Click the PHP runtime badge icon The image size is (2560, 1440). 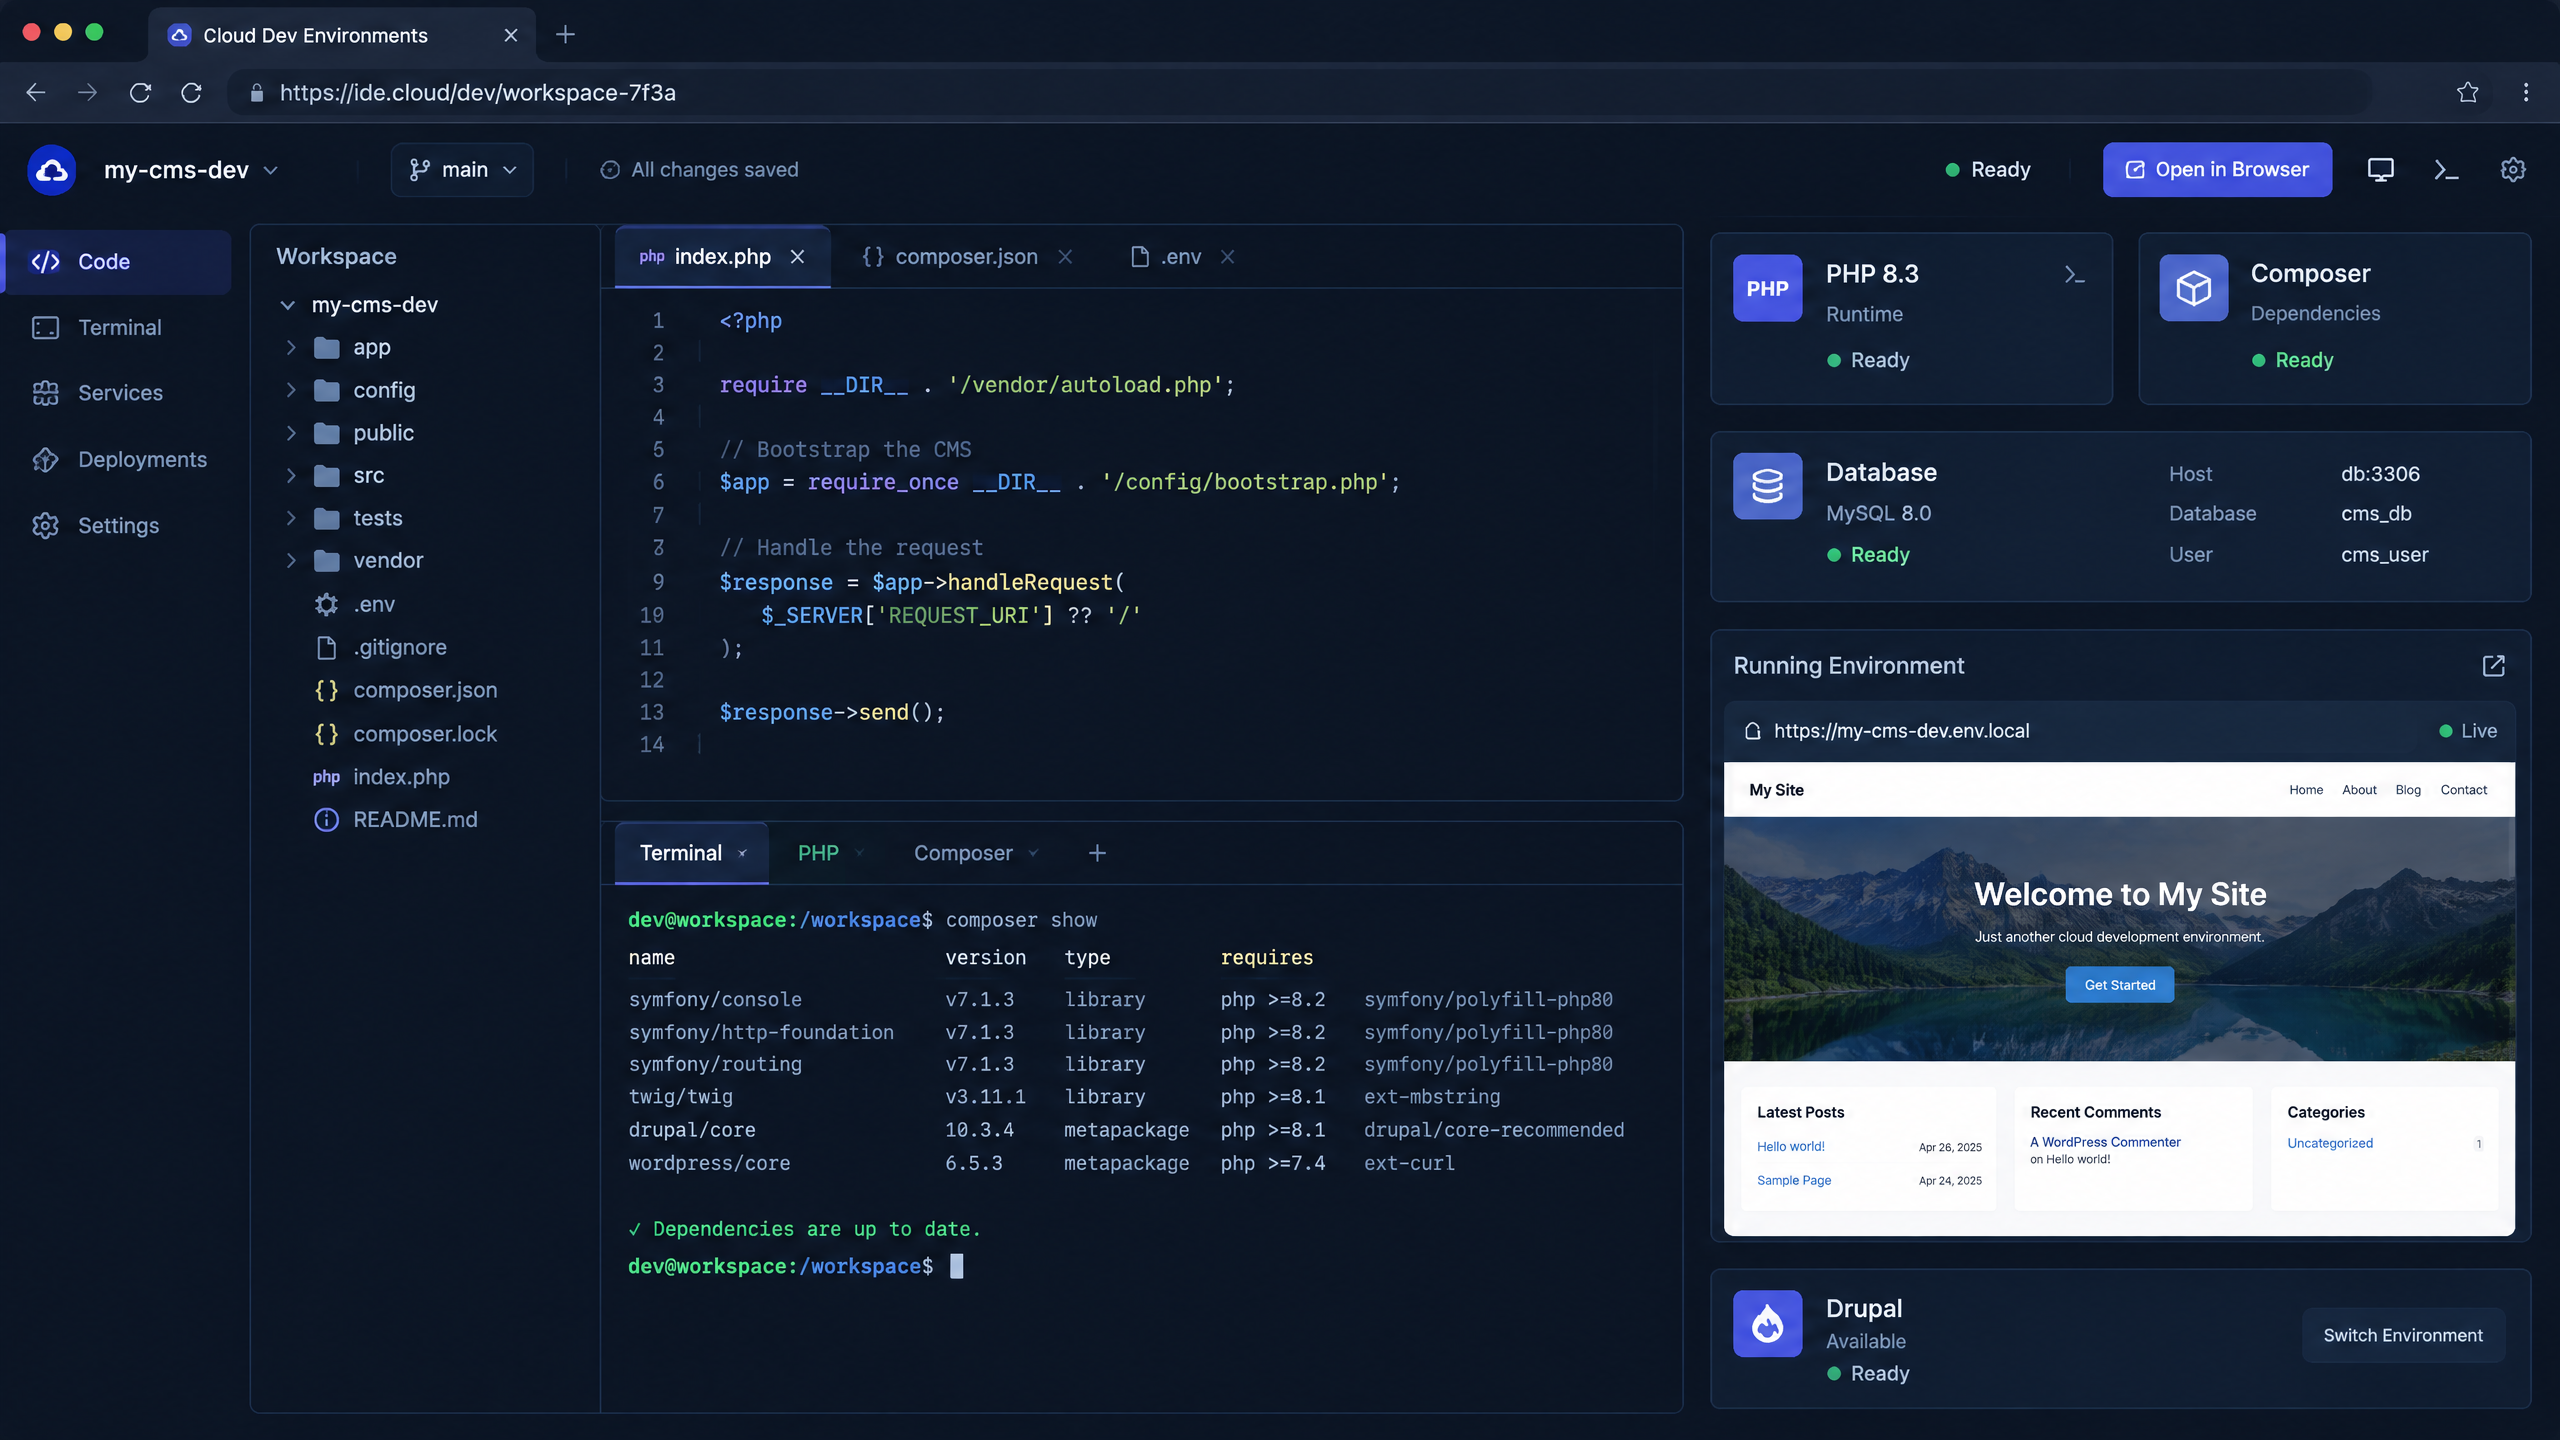(1767, 288)
